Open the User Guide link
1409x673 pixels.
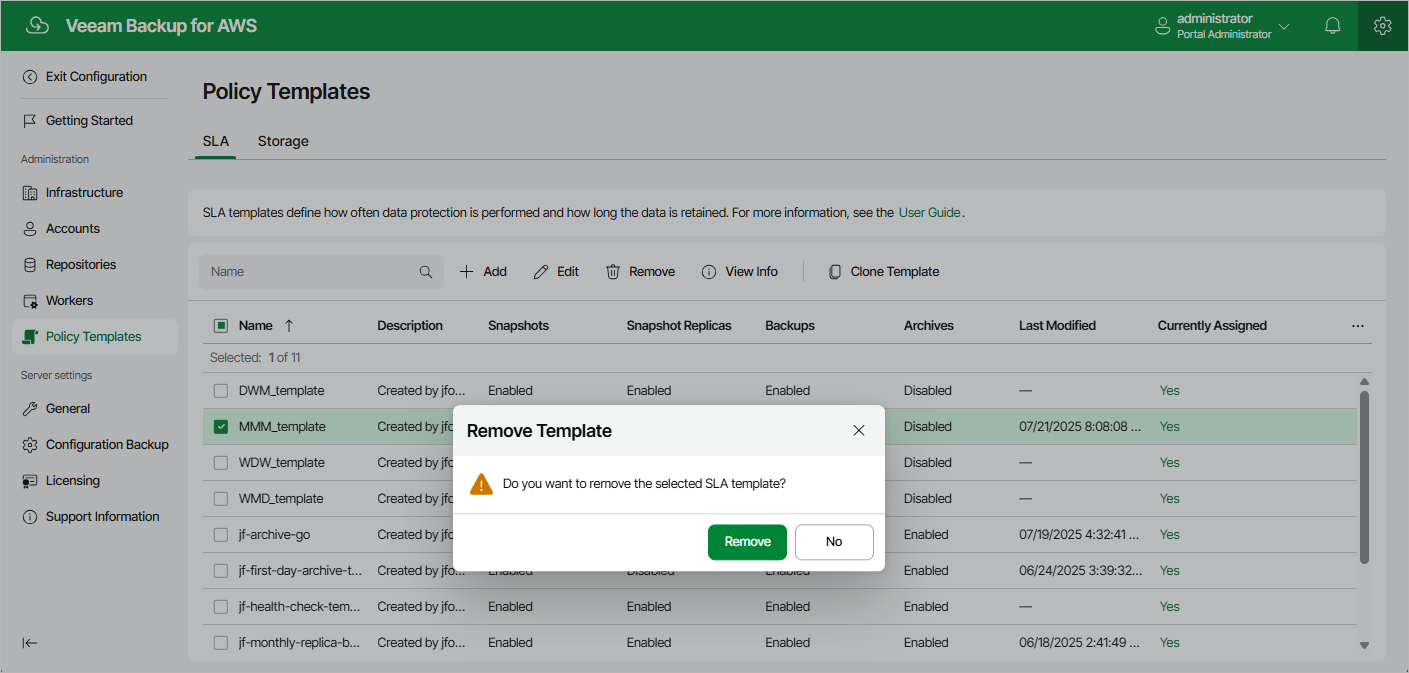[929, 213]
